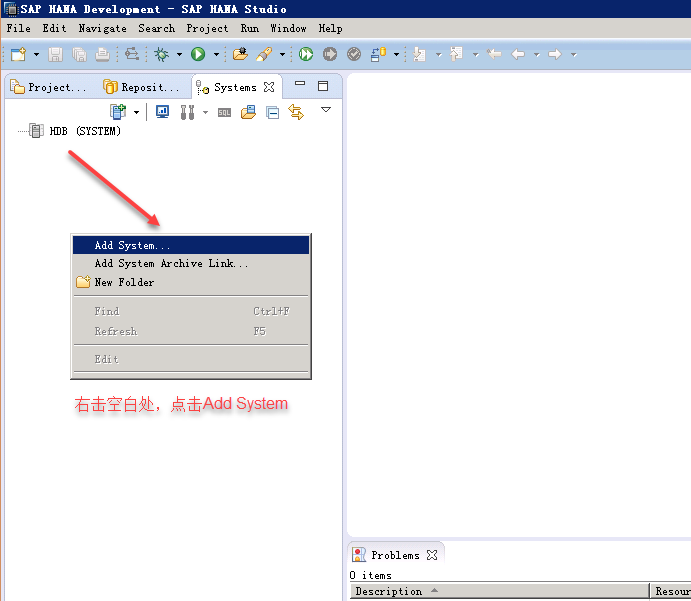Click the Resource column header in Problems
This screenshot has width=691, height=601.
[672, 591]
